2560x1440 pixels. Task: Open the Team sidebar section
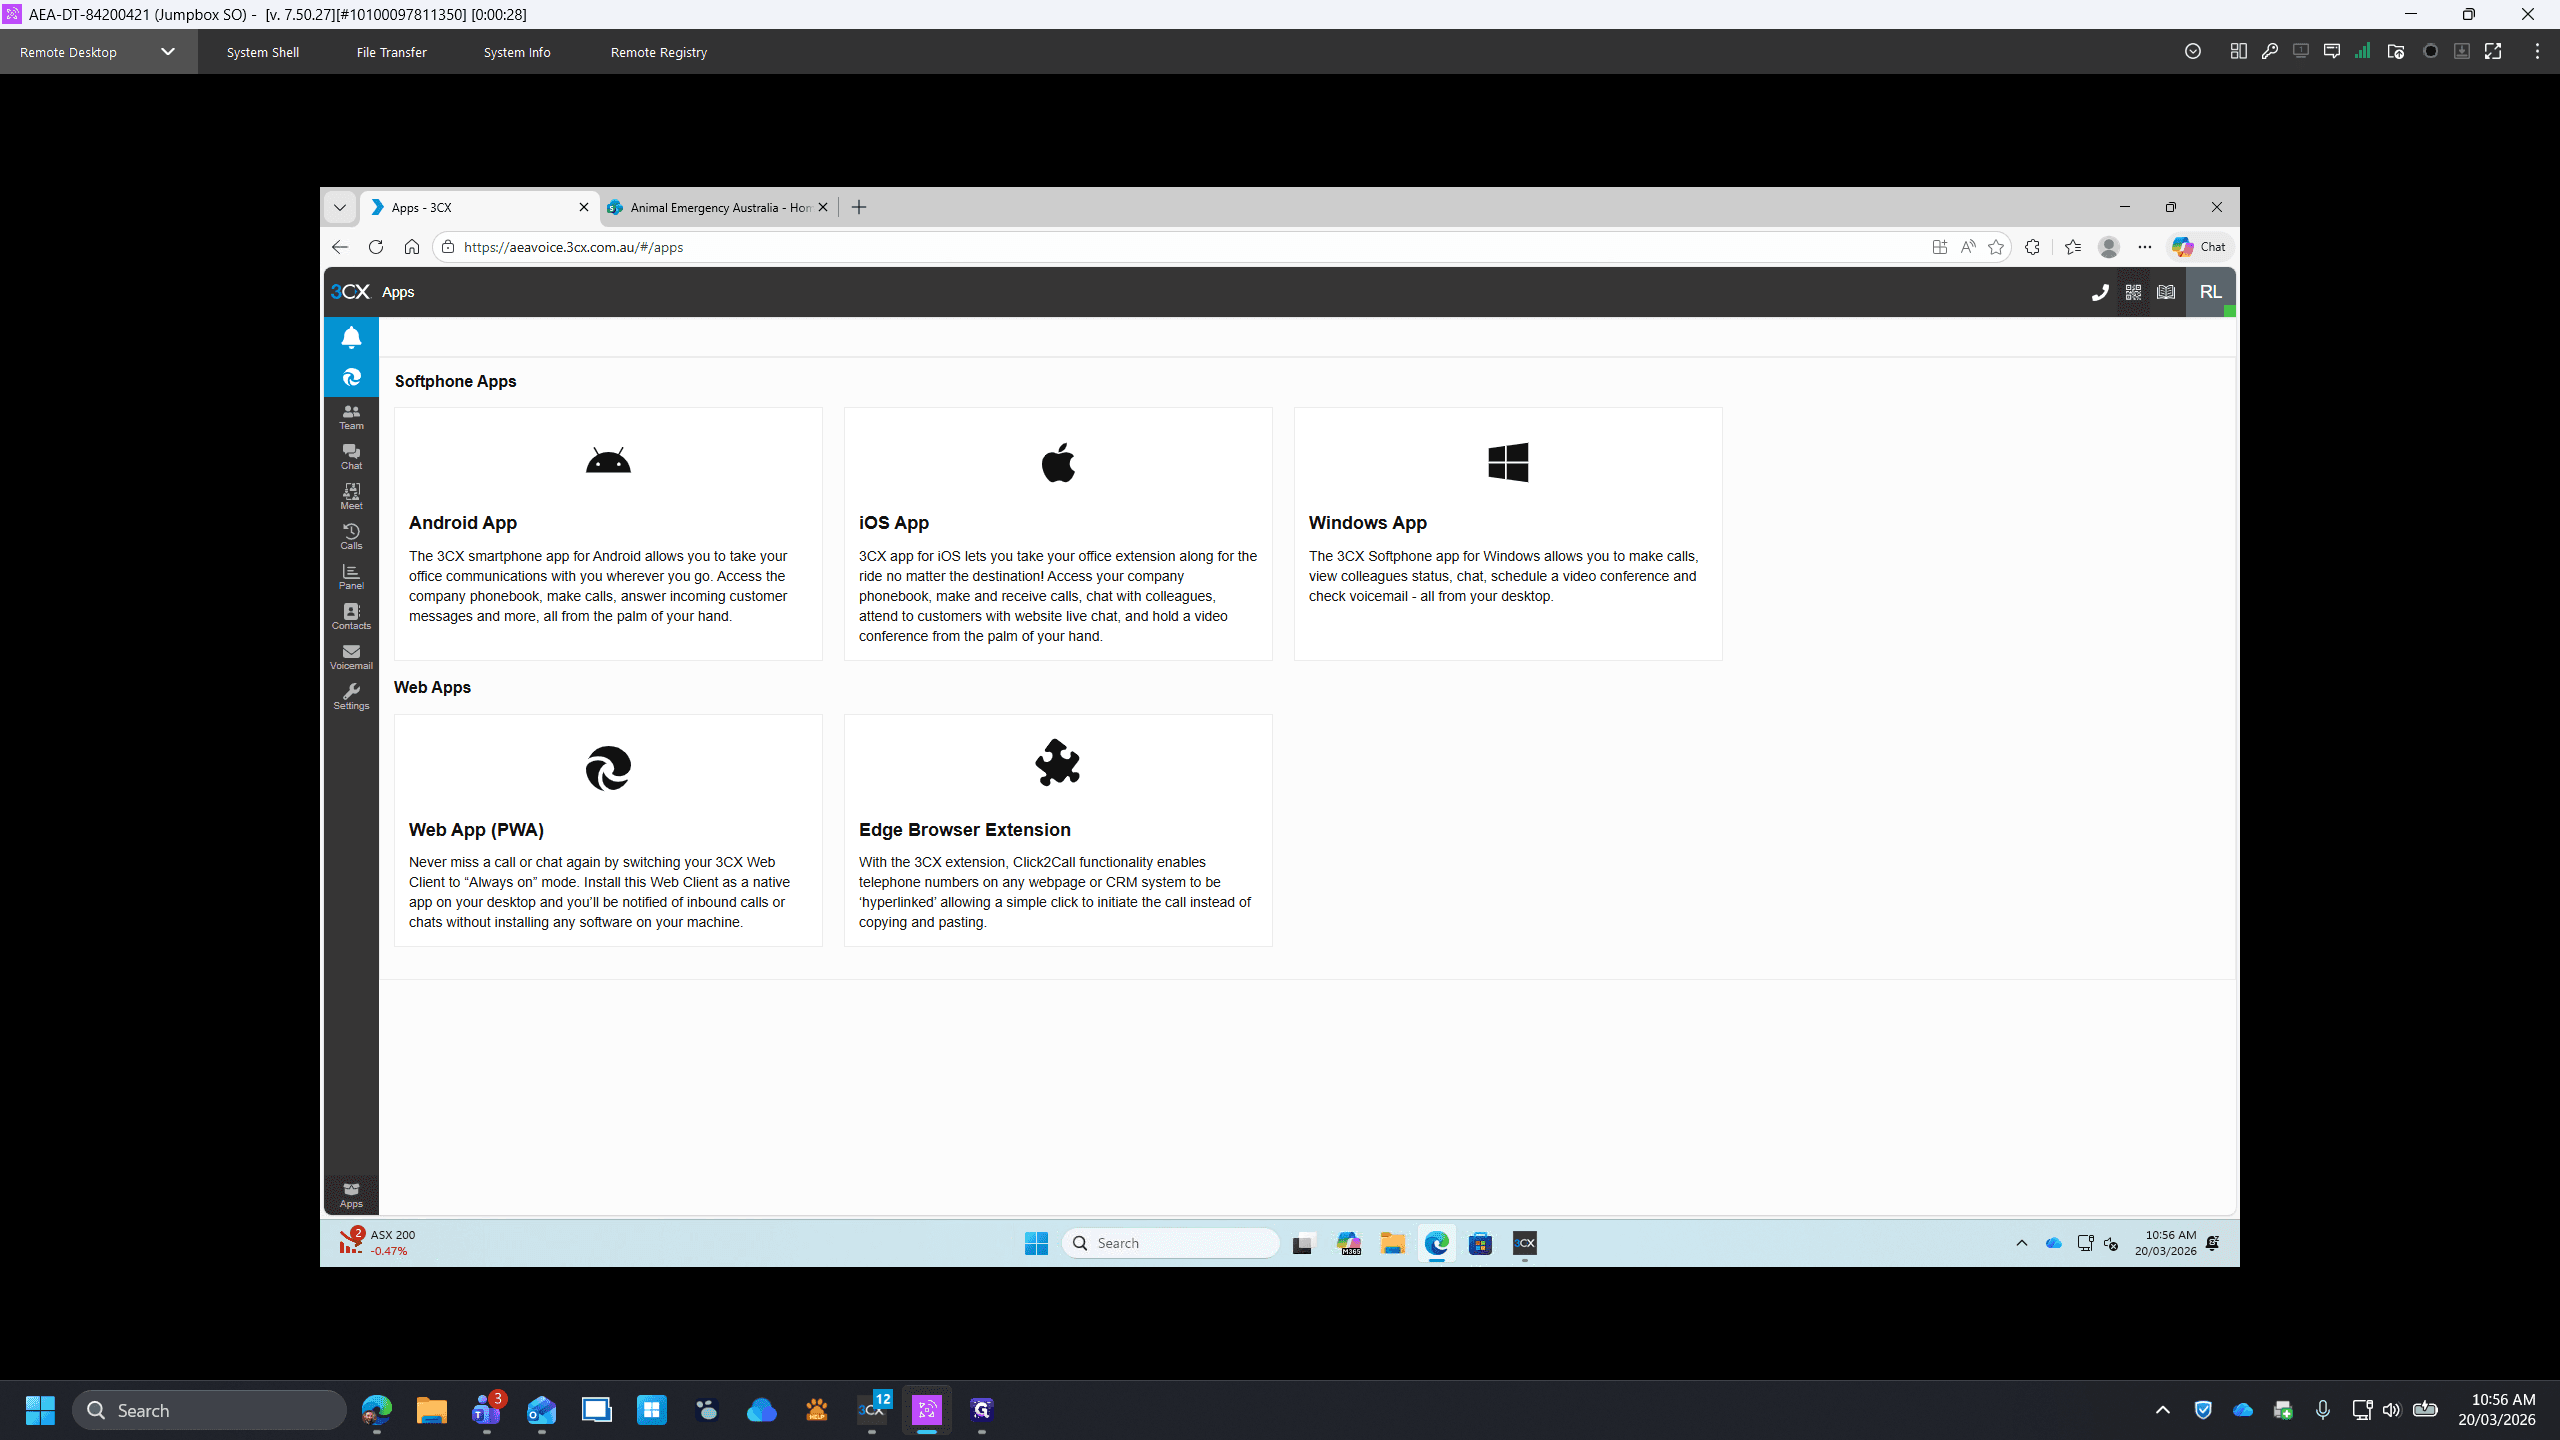pos(351,417)
